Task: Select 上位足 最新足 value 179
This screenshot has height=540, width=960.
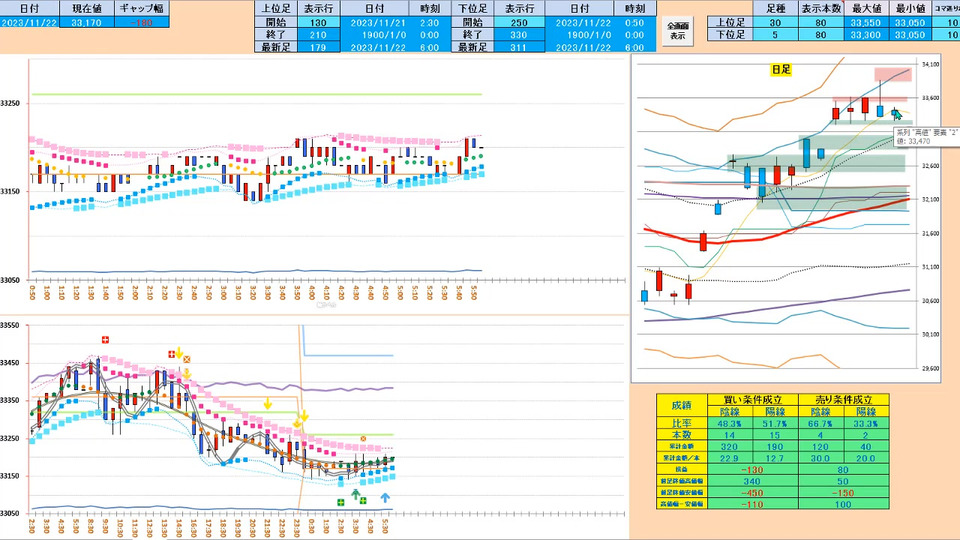Action: coord(318,47)
